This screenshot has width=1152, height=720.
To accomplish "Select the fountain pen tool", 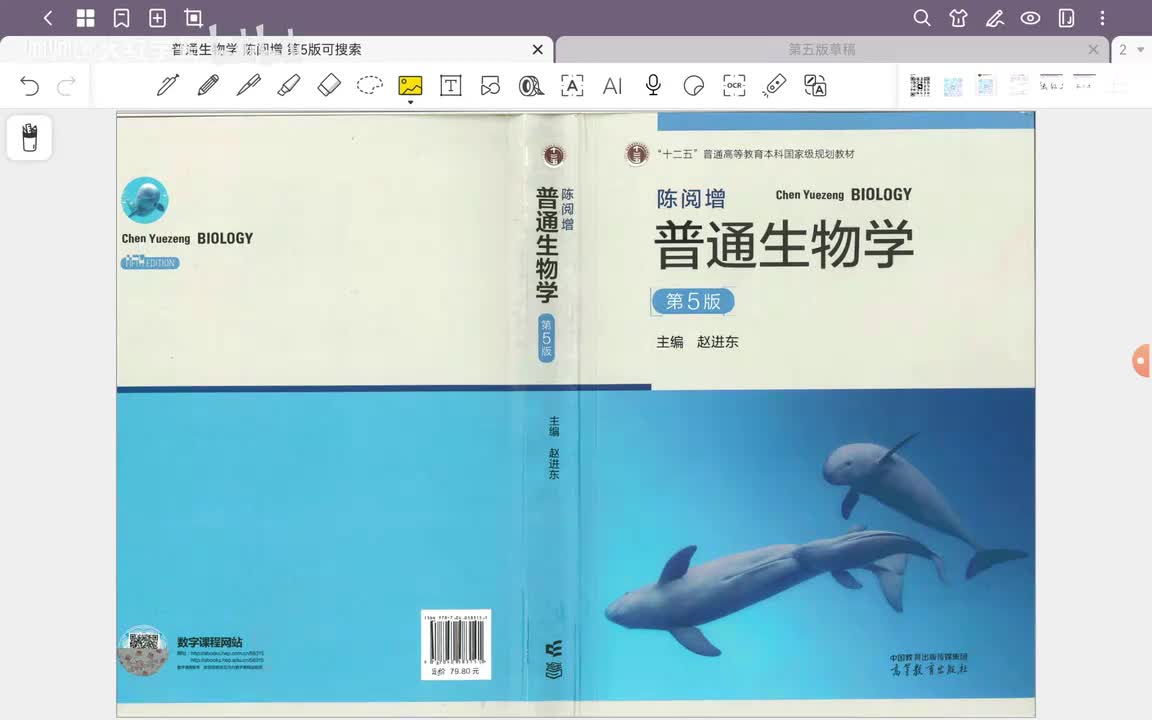I will (168, 85).
